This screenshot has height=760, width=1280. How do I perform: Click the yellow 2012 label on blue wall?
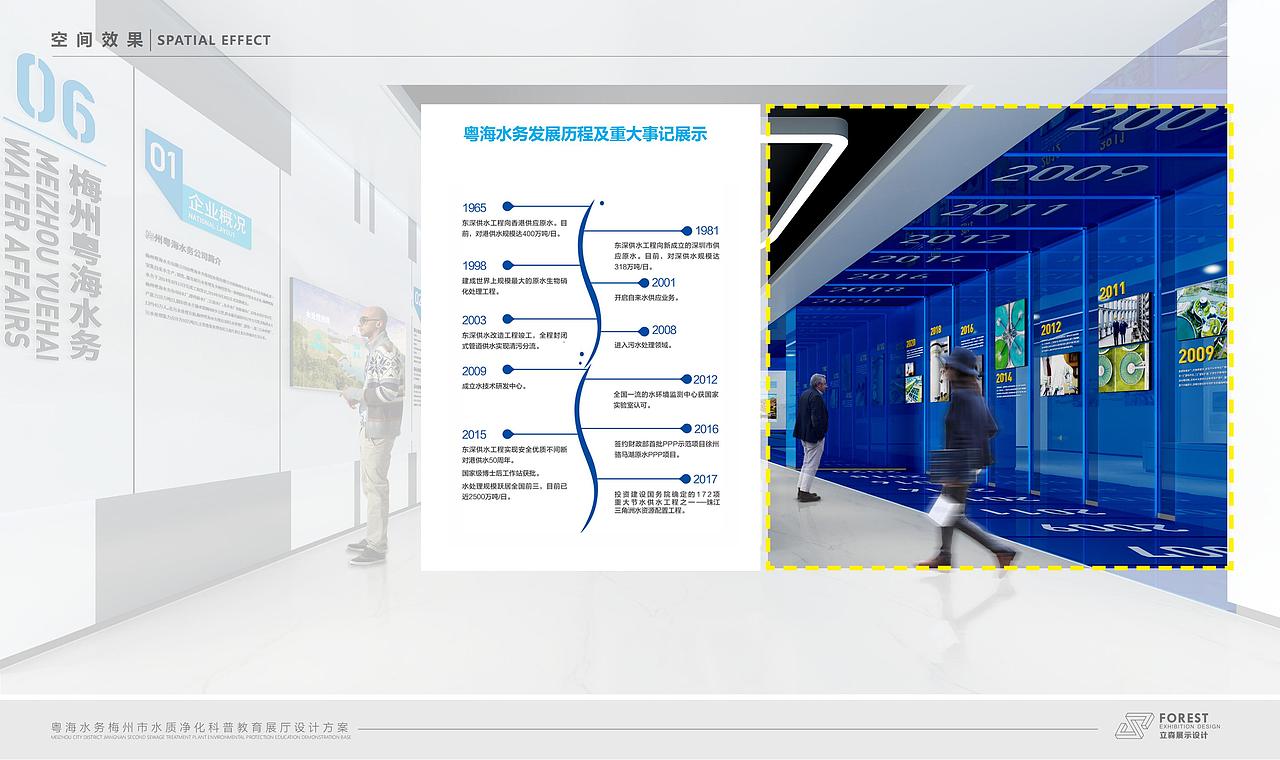pyautogui.click(x=1050, y=329)
